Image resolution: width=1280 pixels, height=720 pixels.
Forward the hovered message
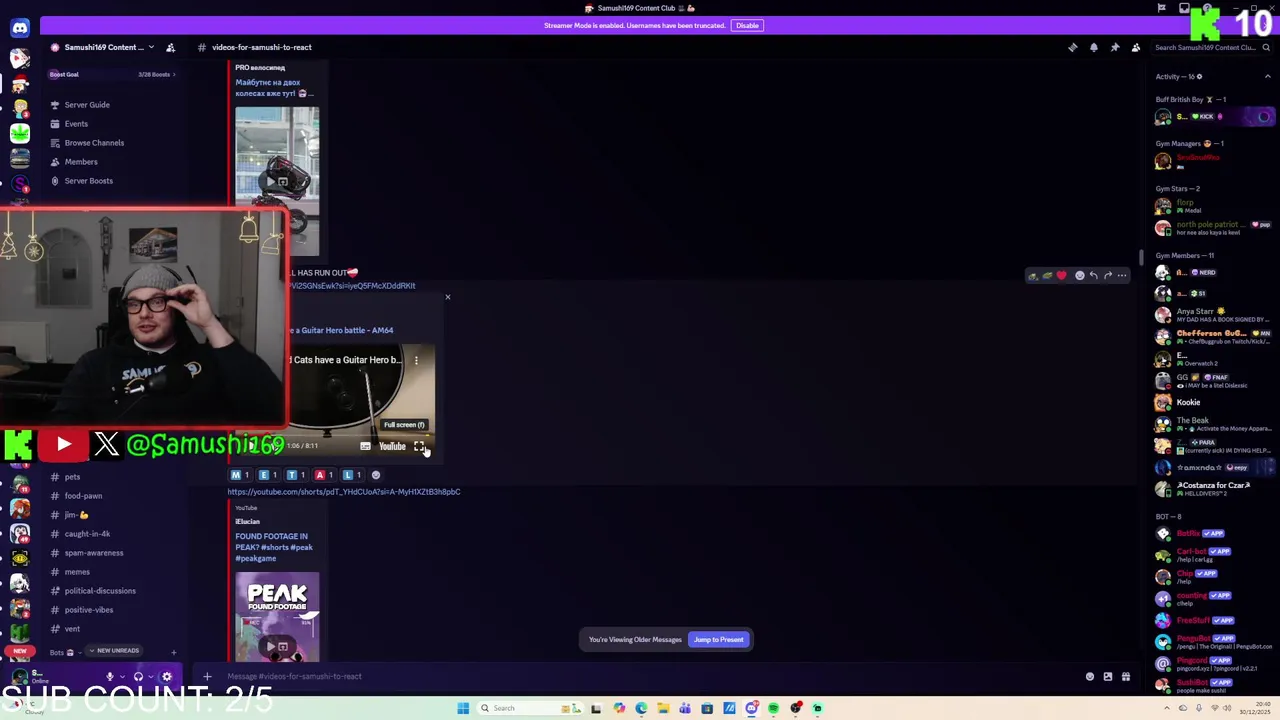[x=1107, y=275]
